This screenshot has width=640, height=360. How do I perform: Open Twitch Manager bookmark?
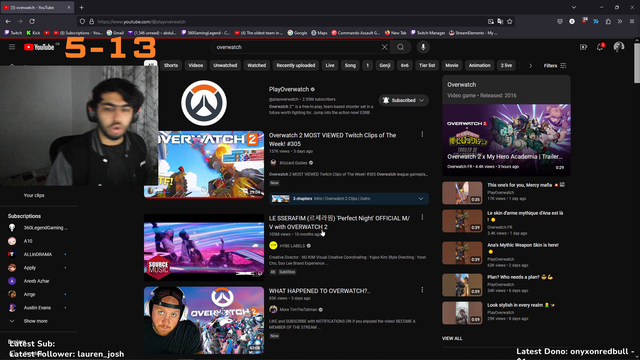[x=428, y=33]
